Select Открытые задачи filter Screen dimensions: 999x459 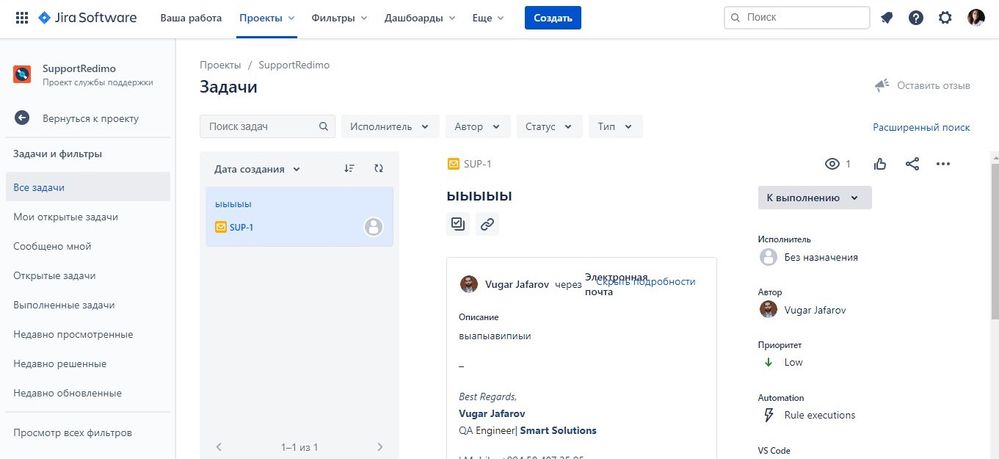click(x=88, y=275)
